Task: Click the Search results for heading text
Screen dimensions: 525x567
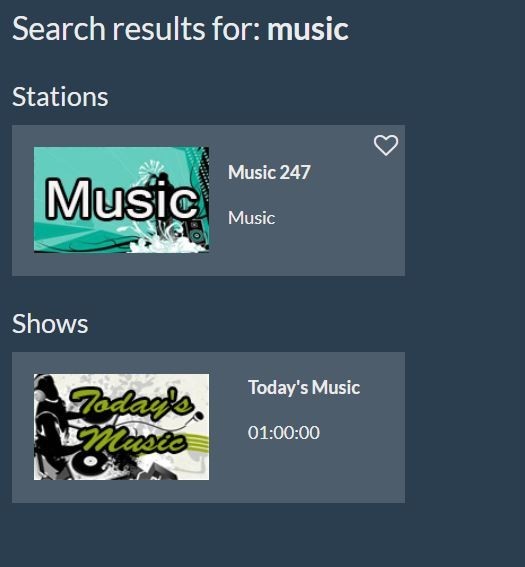Action: tap(136, 29)
